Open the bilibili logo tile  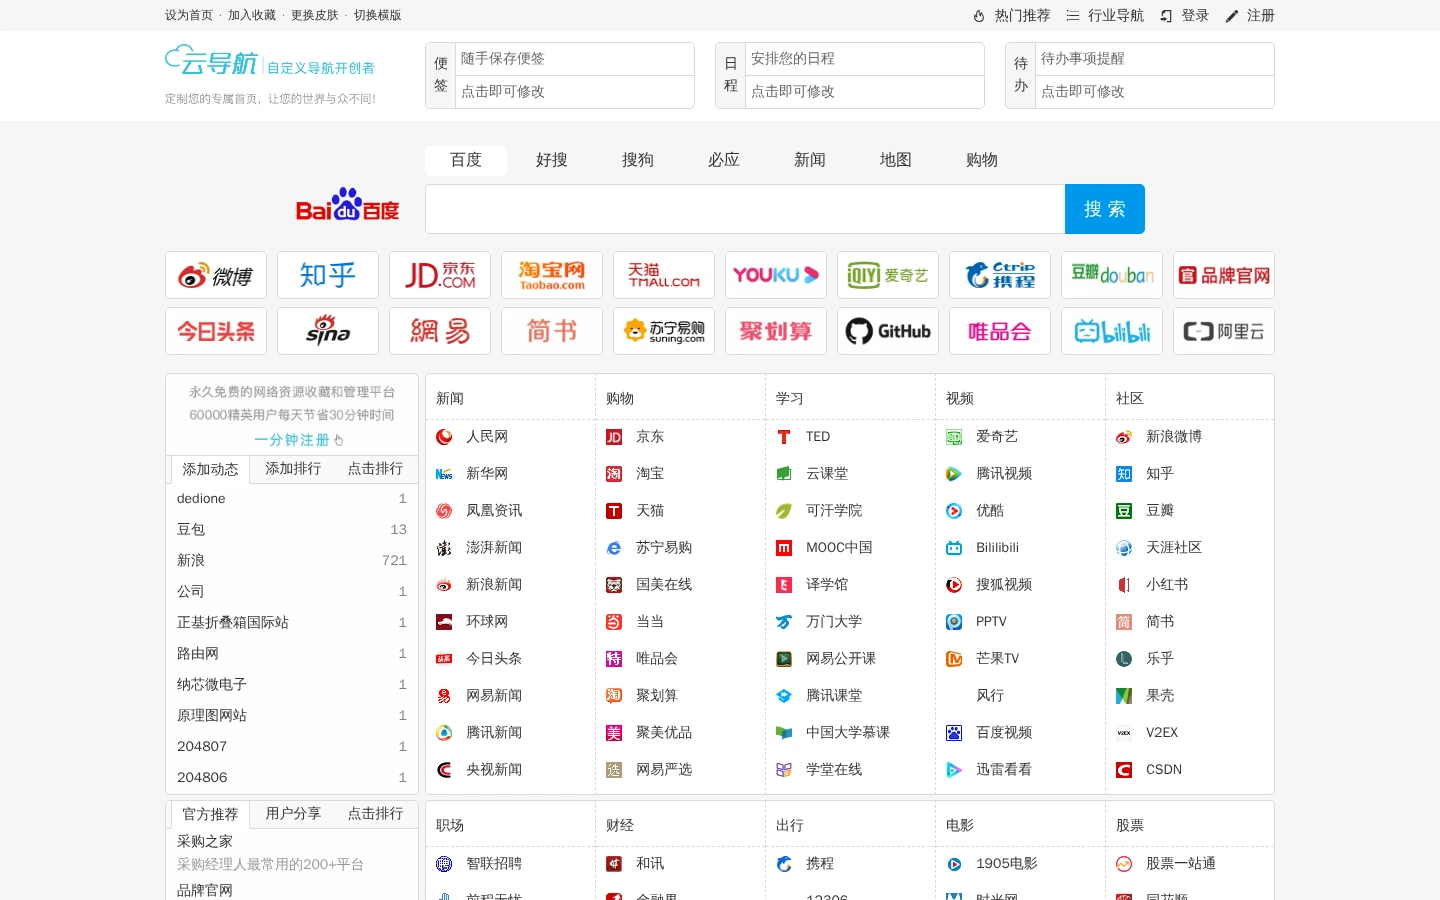click(1112, 331)
